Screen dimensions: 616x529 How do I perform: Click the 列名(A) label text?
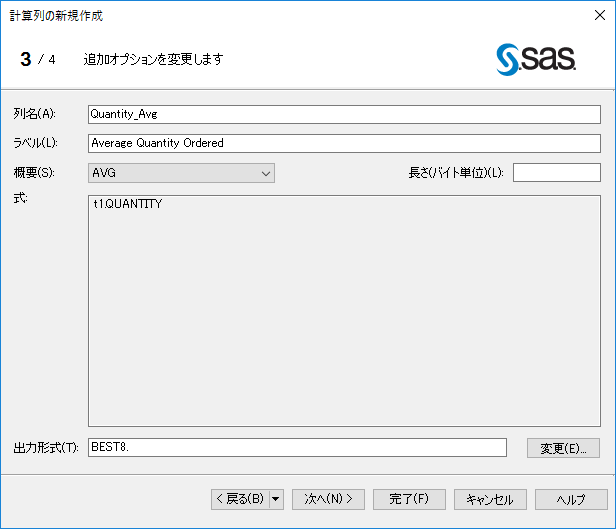tap(35, 114)
